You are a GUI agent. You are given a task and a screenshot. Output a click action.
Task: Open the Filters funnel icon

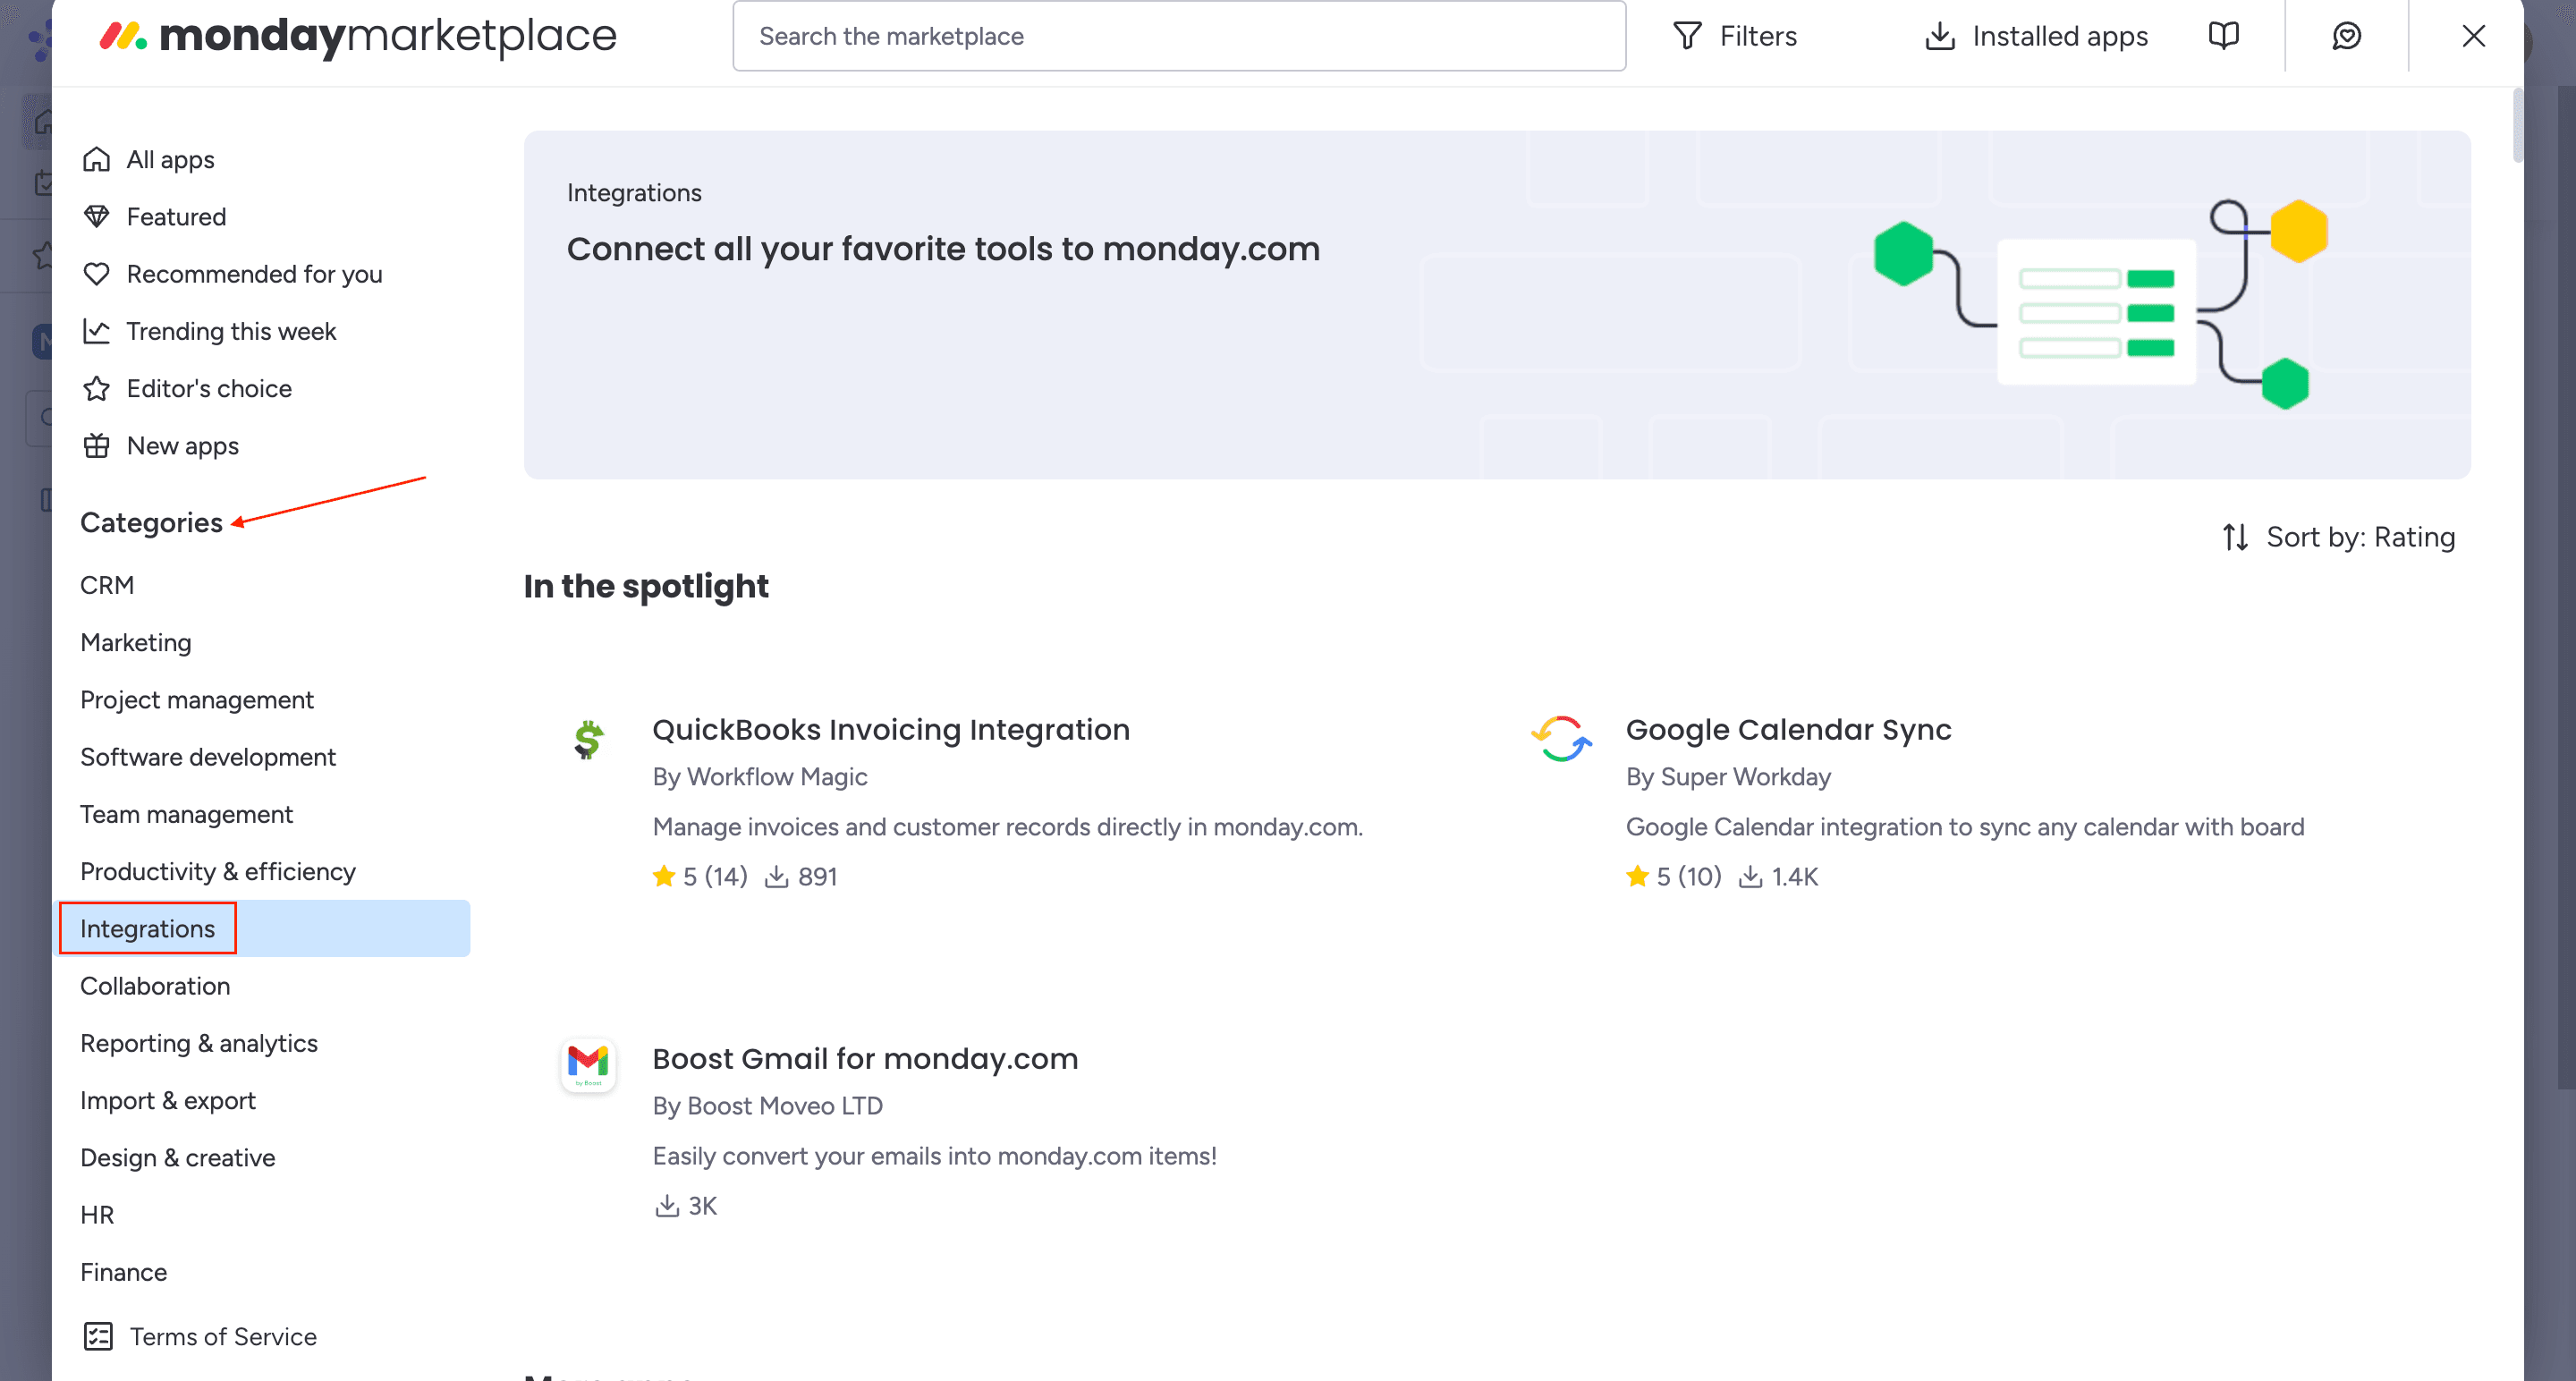(x=1687, y=37)
